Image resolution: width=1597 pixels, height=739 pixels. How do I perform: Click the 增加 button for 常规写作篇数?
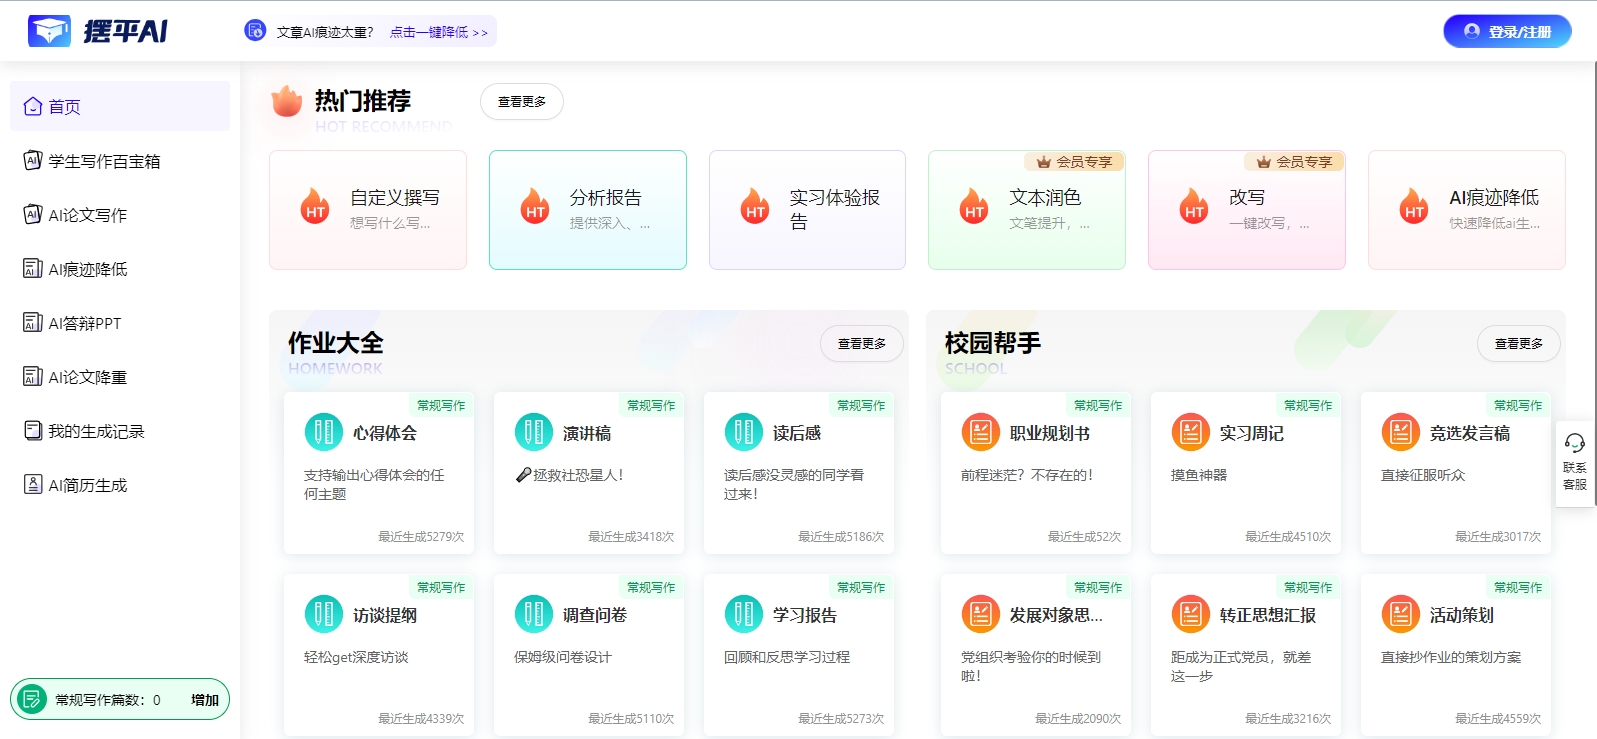coord(205,699)
